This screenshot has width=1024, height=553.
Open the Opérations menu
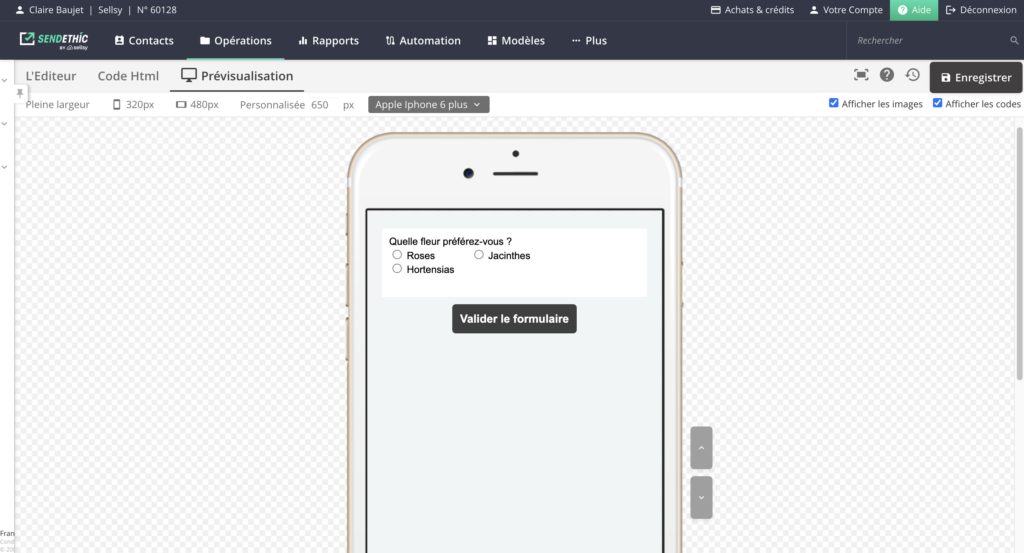point(236,40)
